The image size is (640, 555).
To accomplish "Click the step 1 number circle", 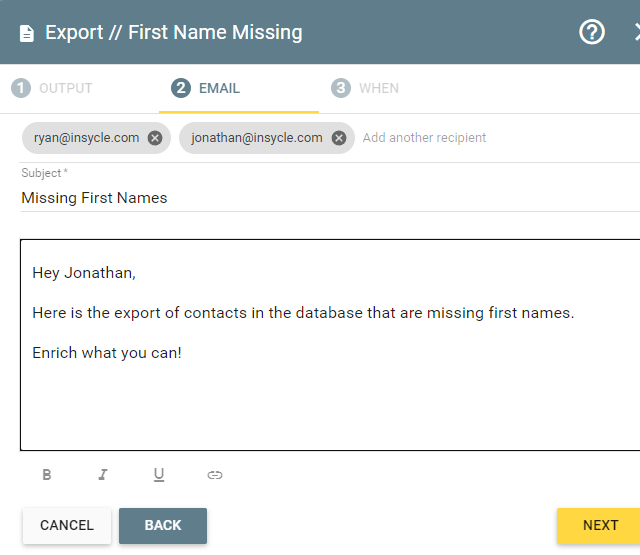I will (21, 88).
